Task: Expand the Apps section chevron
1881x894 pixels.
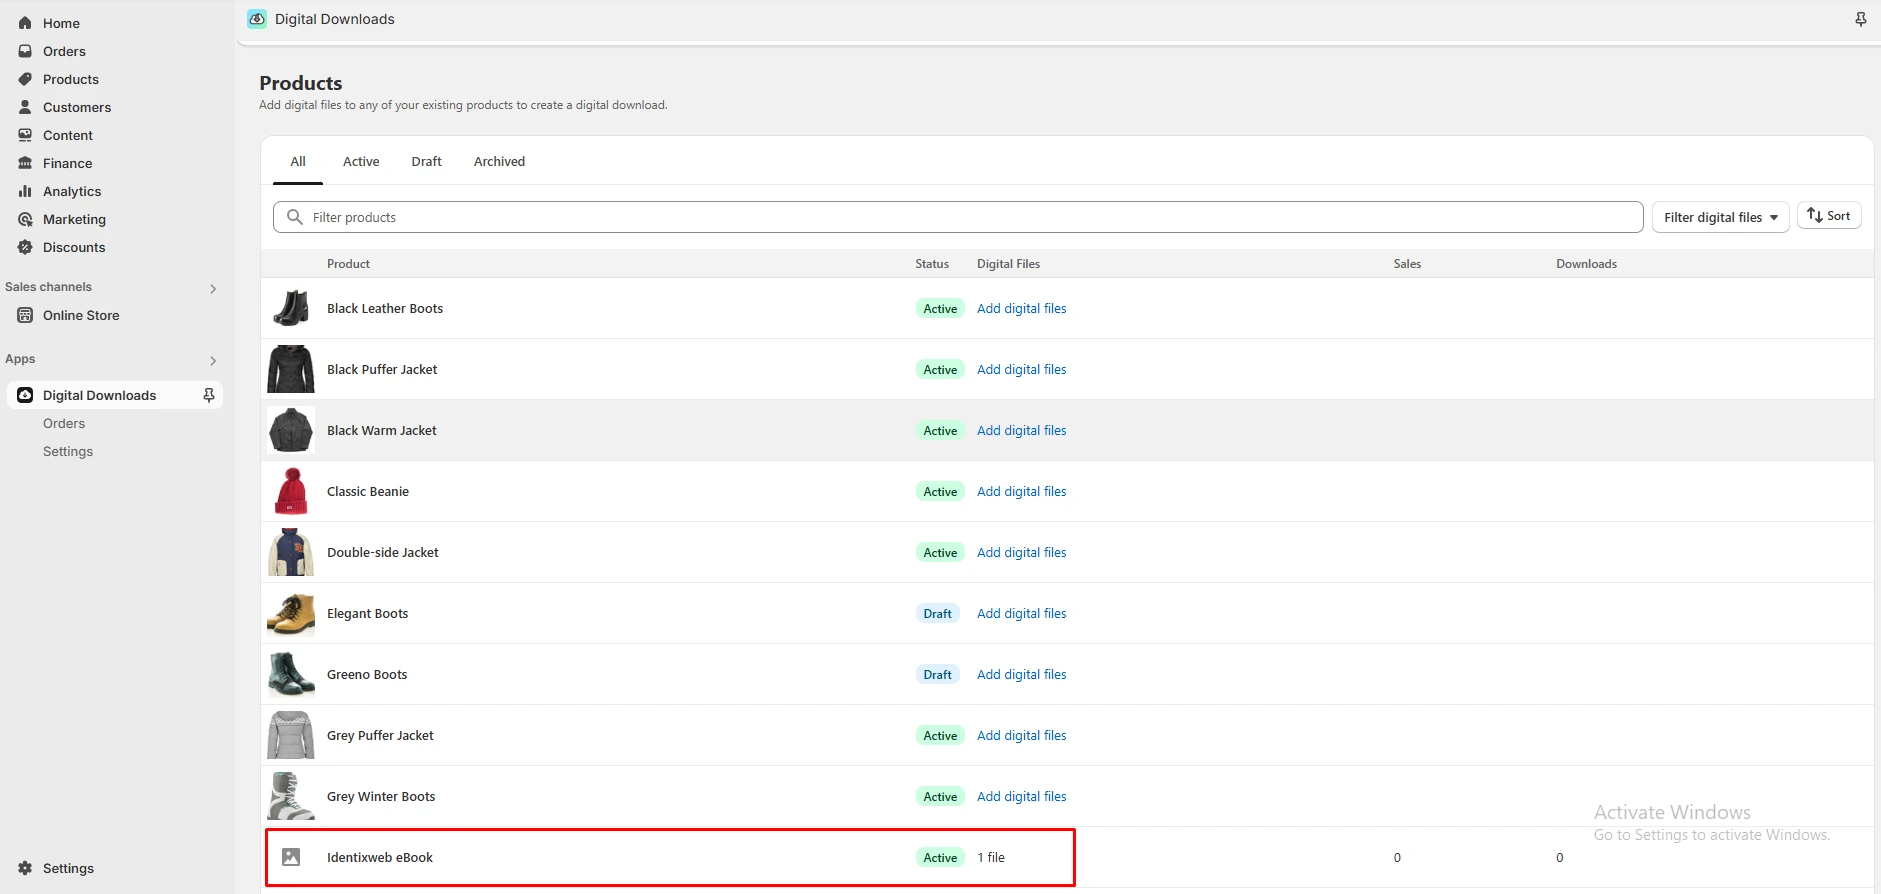Action: pos(212,360)
